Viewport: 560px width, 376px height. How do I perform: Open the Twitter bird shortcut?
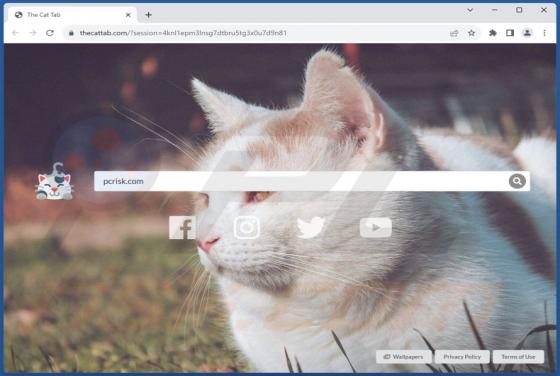tap(311, 227)
